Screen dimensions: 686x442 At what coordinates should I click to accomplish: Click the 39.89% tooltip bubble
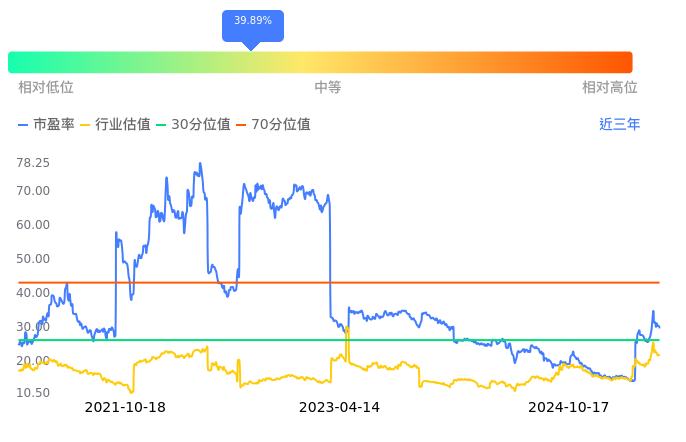252,21
